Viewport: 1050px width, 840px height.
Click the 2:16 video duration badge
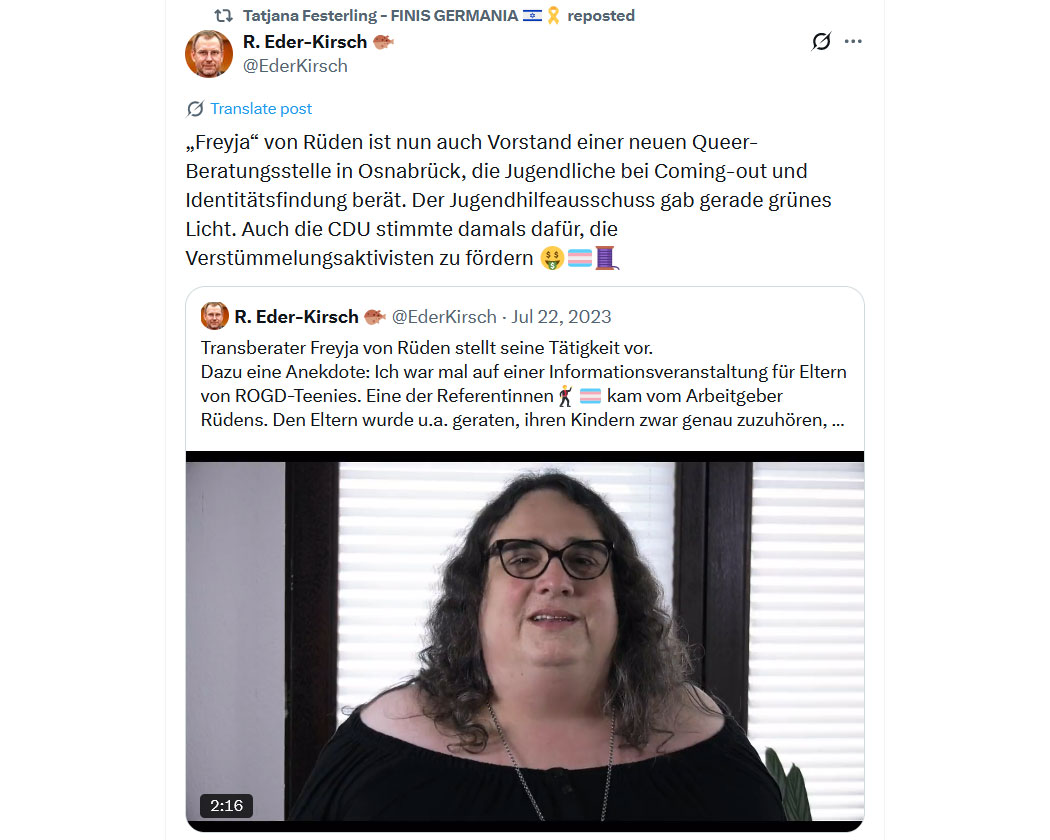coord(226,805)
